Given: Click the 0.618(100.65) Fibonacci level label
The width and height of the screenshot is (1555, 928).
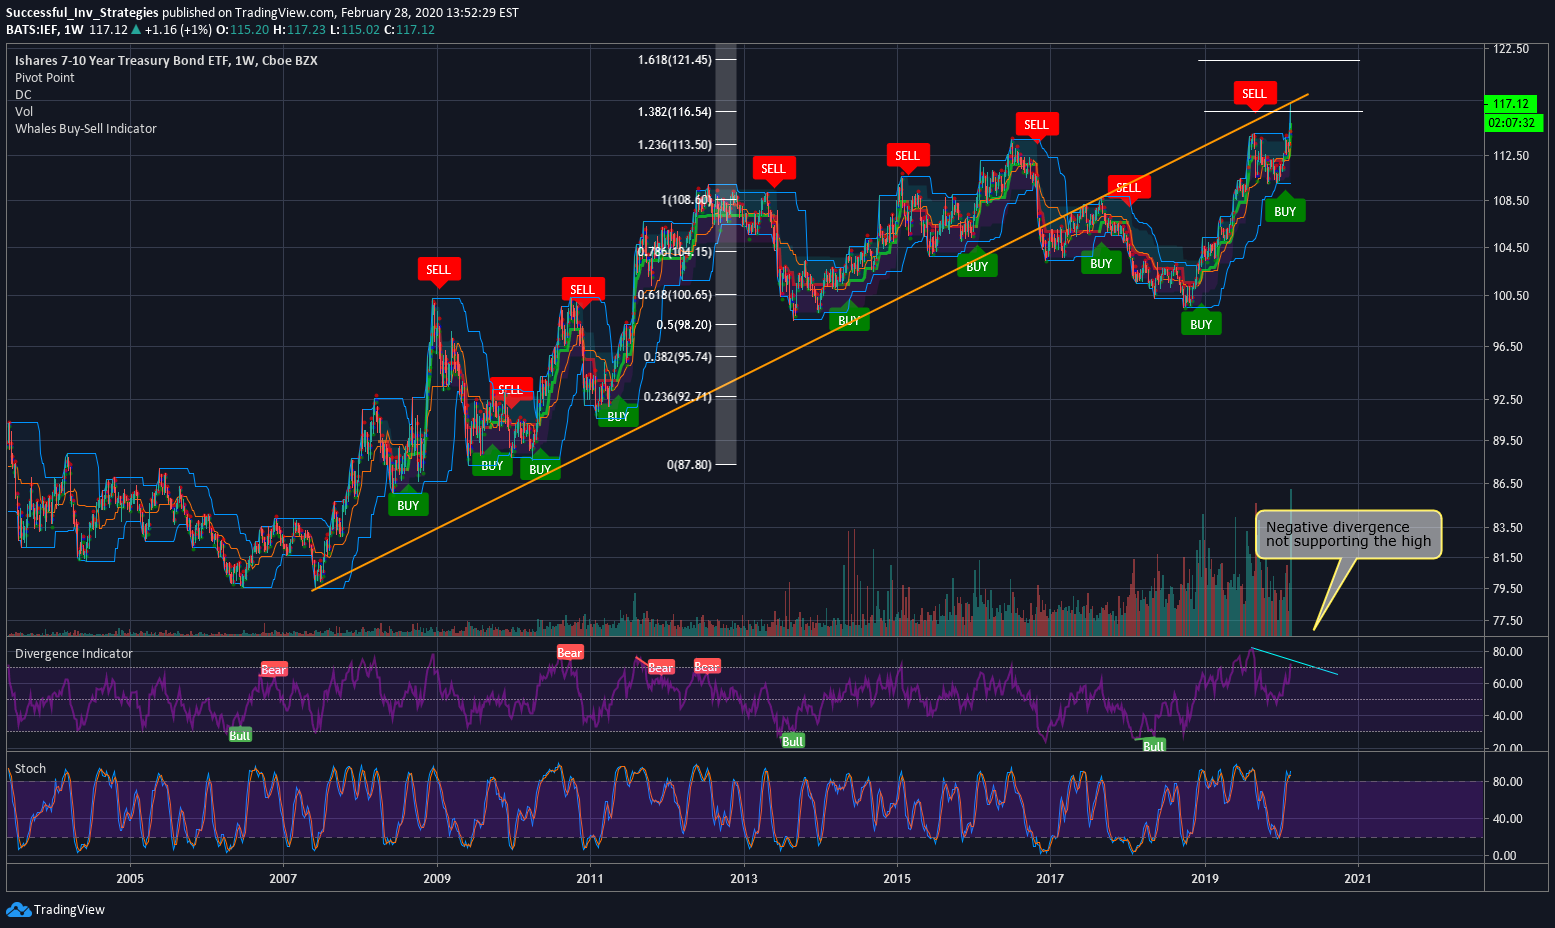Looking at the screenshot, I should pos(675,295).
